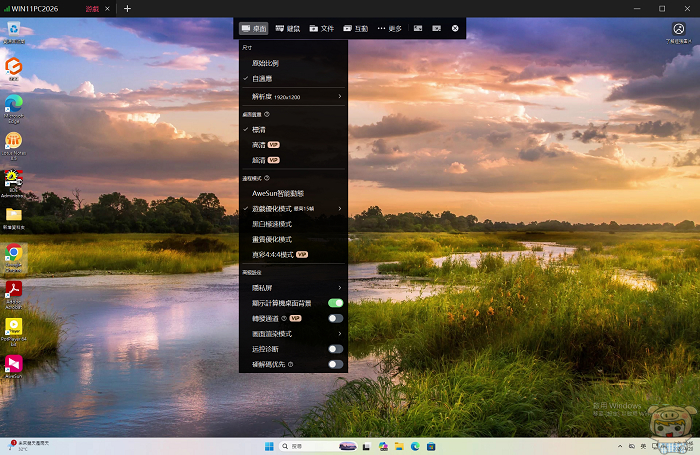700x455 pixels.
Task: Expand the 解析度 1920x1200 submenu
Action: (293, 96)
